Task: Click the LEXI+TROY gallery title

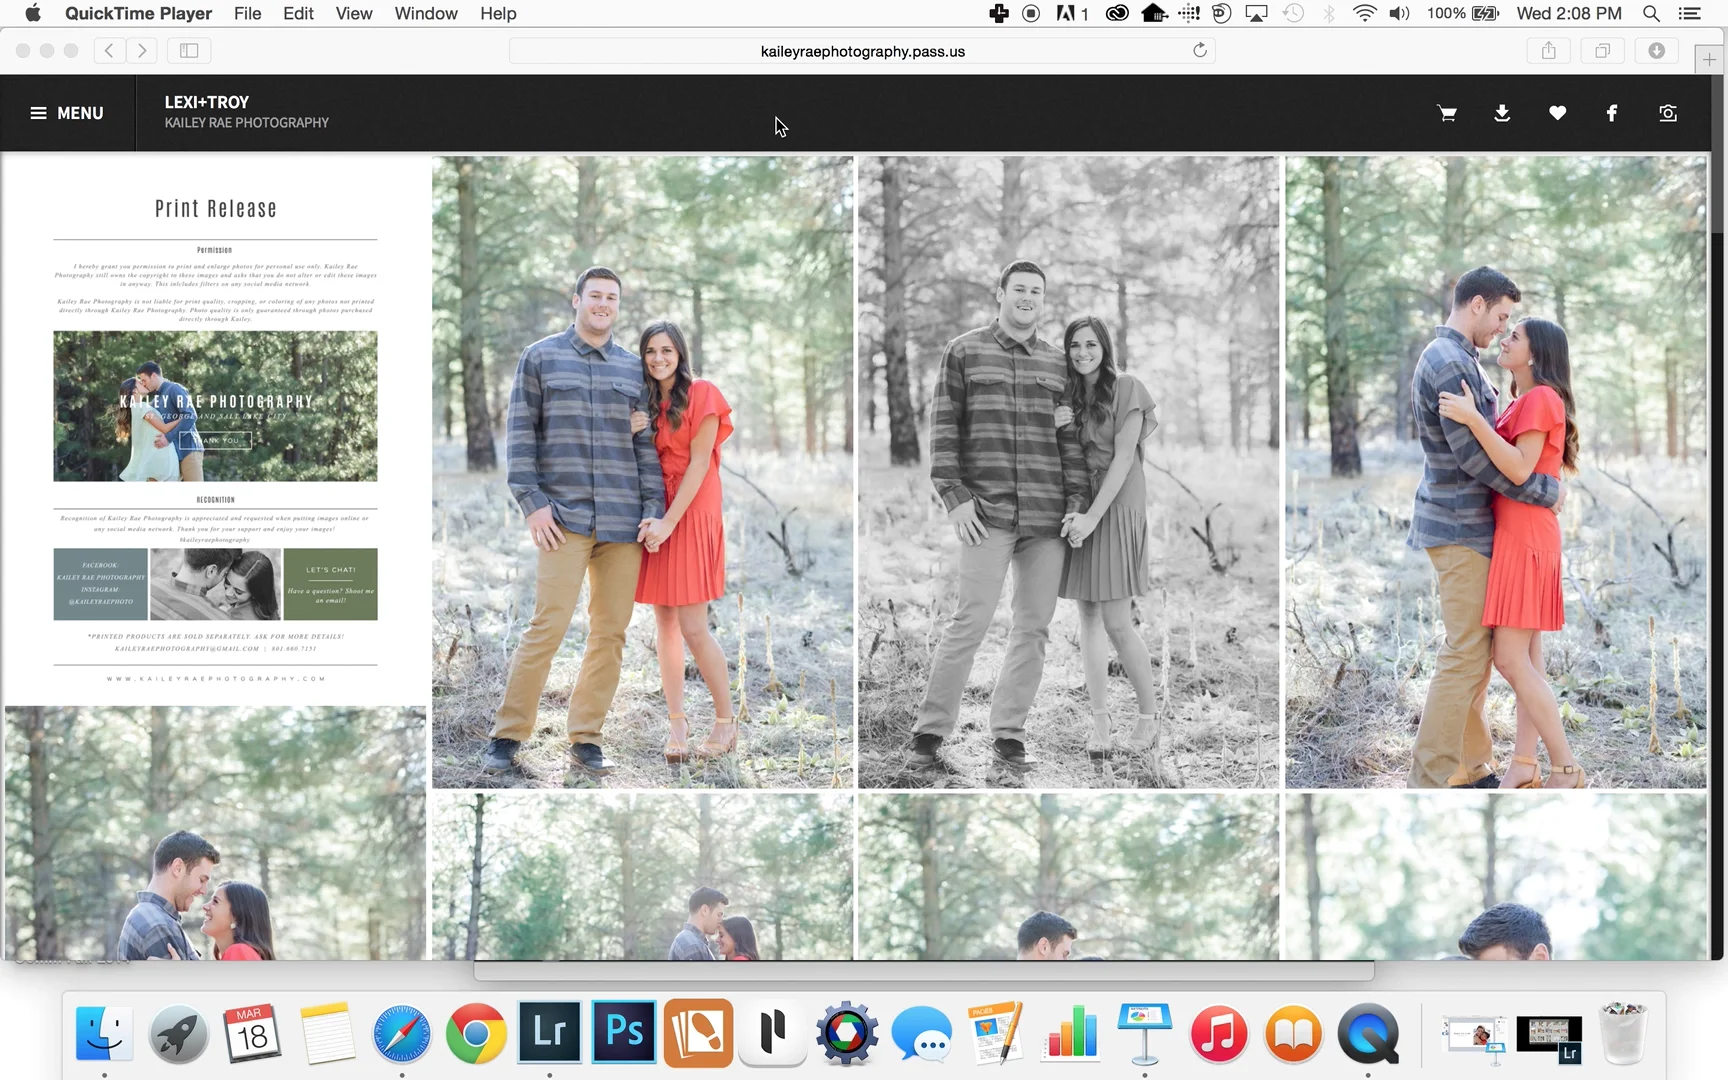Action: (207, 102)
